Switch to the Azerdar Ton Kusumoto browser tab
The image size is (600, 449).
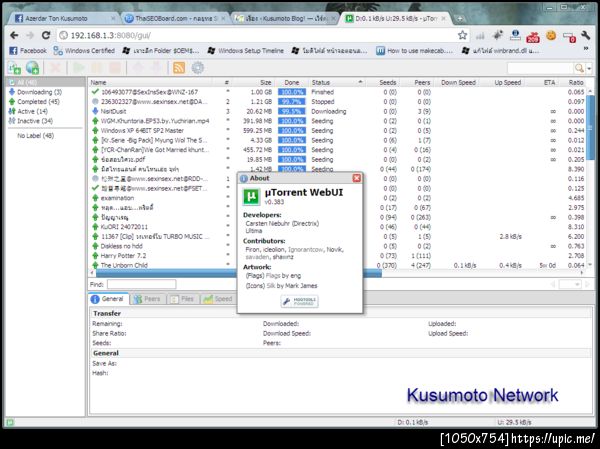tap(64, 18)
